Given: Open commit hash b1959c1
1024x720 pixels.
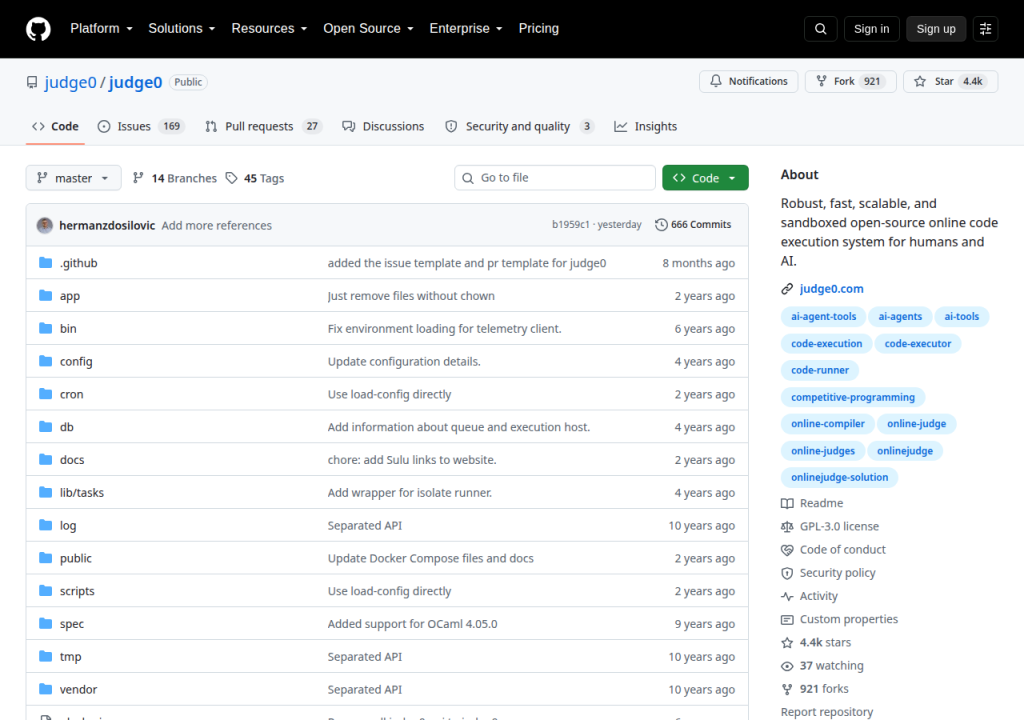Looking at the screenshot, I should click(570, 225).
